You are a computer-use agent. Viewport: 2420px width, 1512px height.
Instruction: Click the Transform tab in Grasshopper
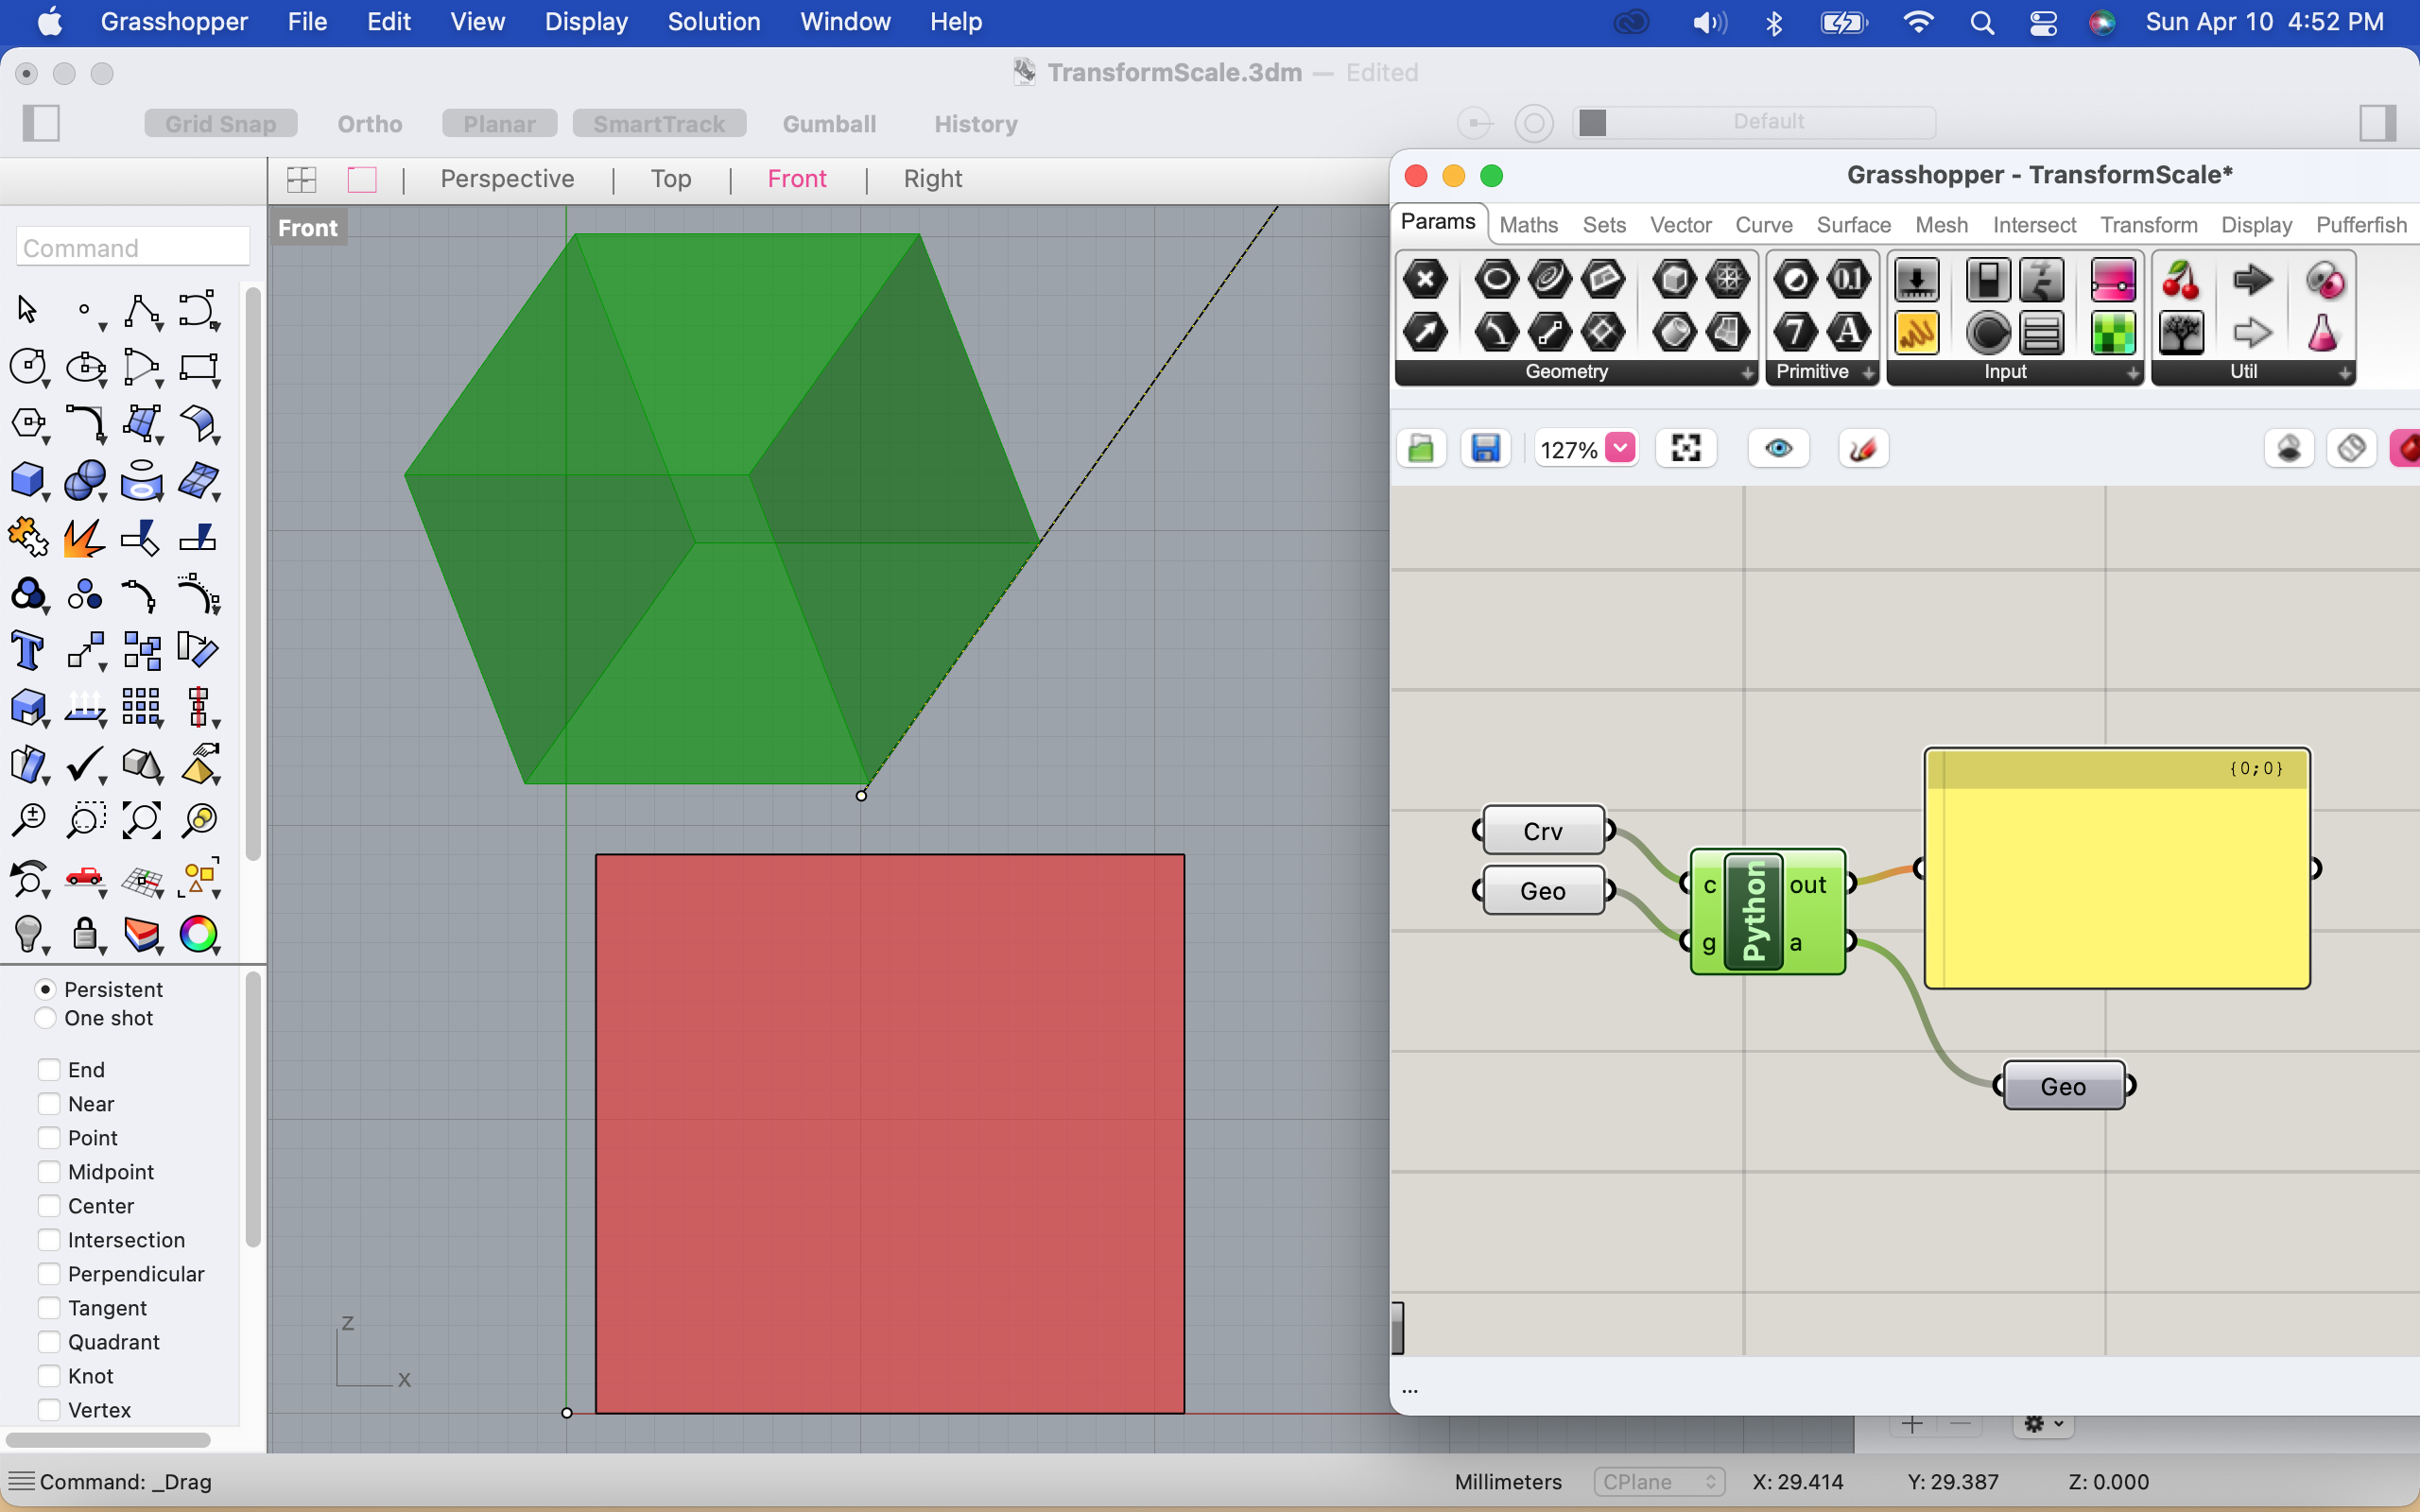point(2148,223)
